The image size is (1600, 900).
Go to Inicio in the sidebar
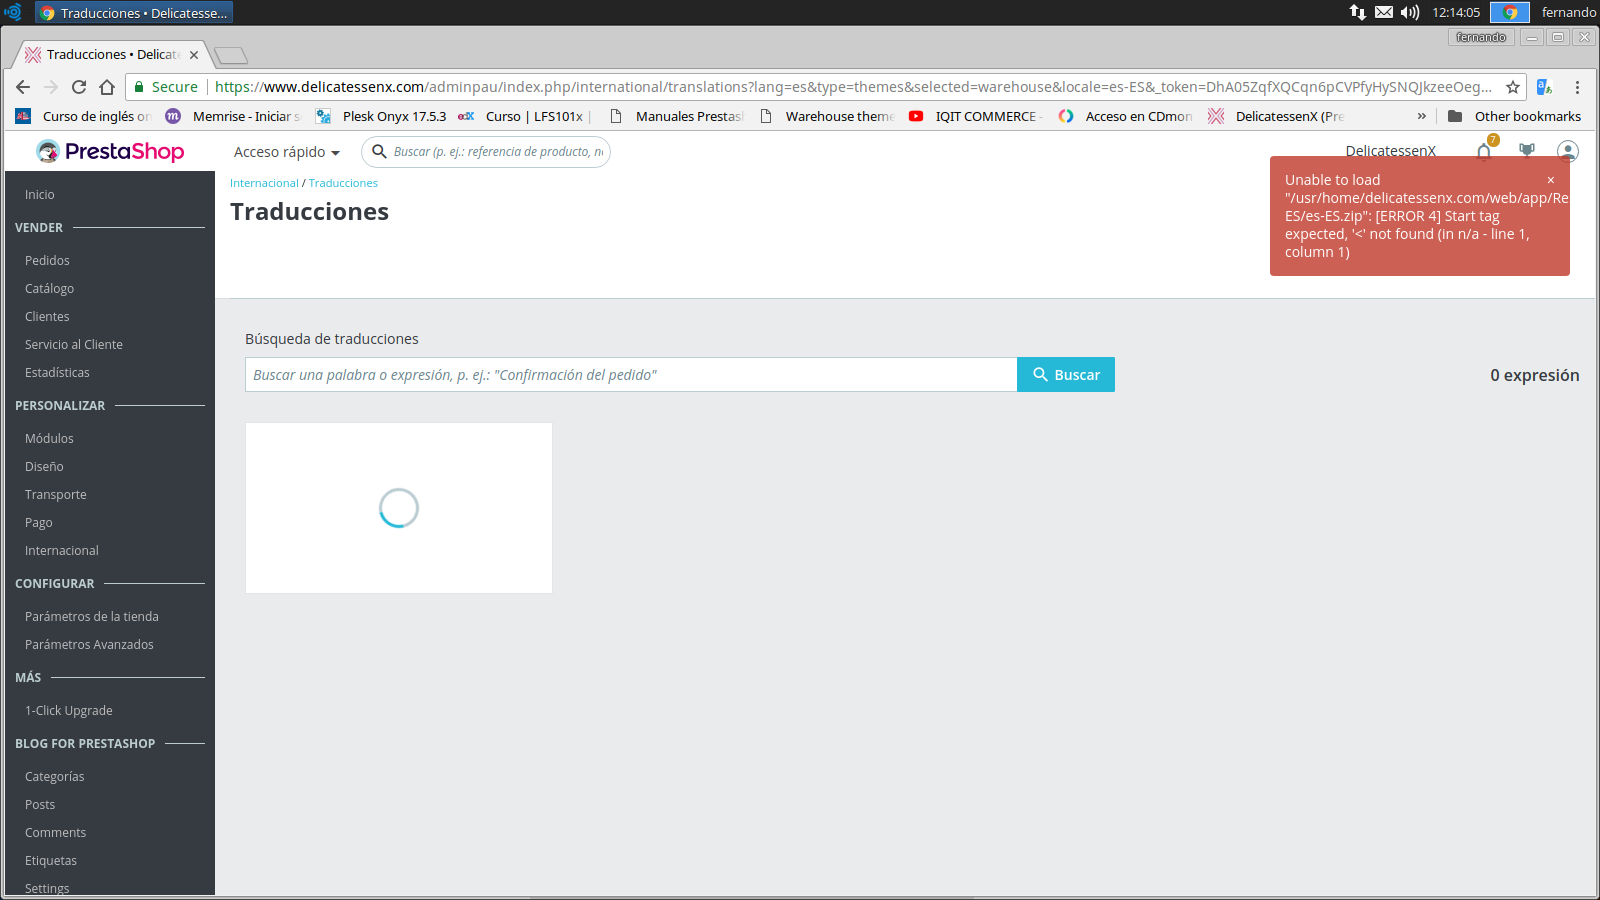pos(40,195)
